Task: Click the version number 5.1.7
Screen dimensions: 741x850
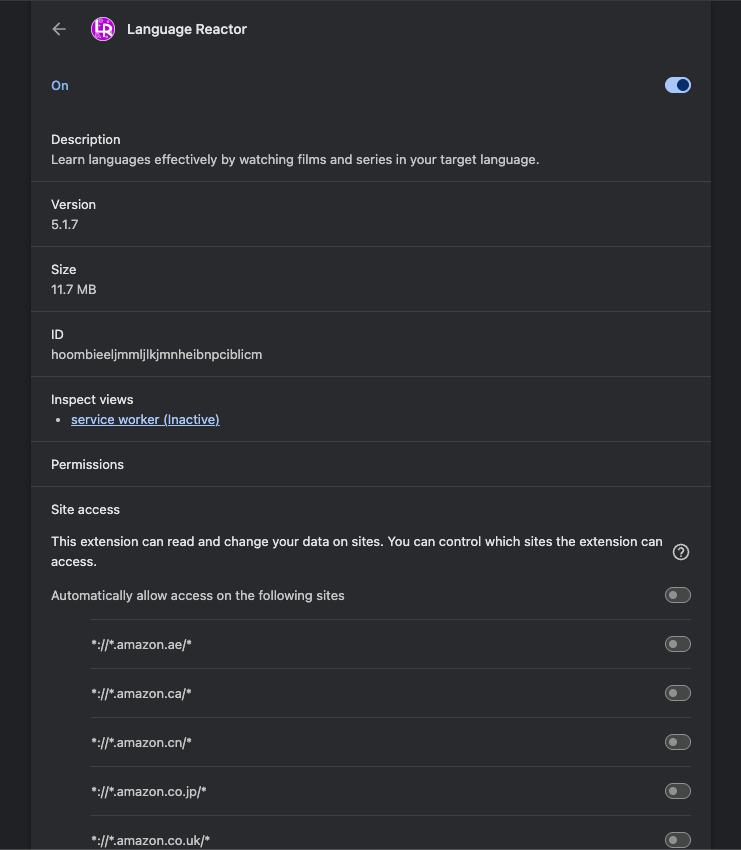Action: (x=64, y=225)
